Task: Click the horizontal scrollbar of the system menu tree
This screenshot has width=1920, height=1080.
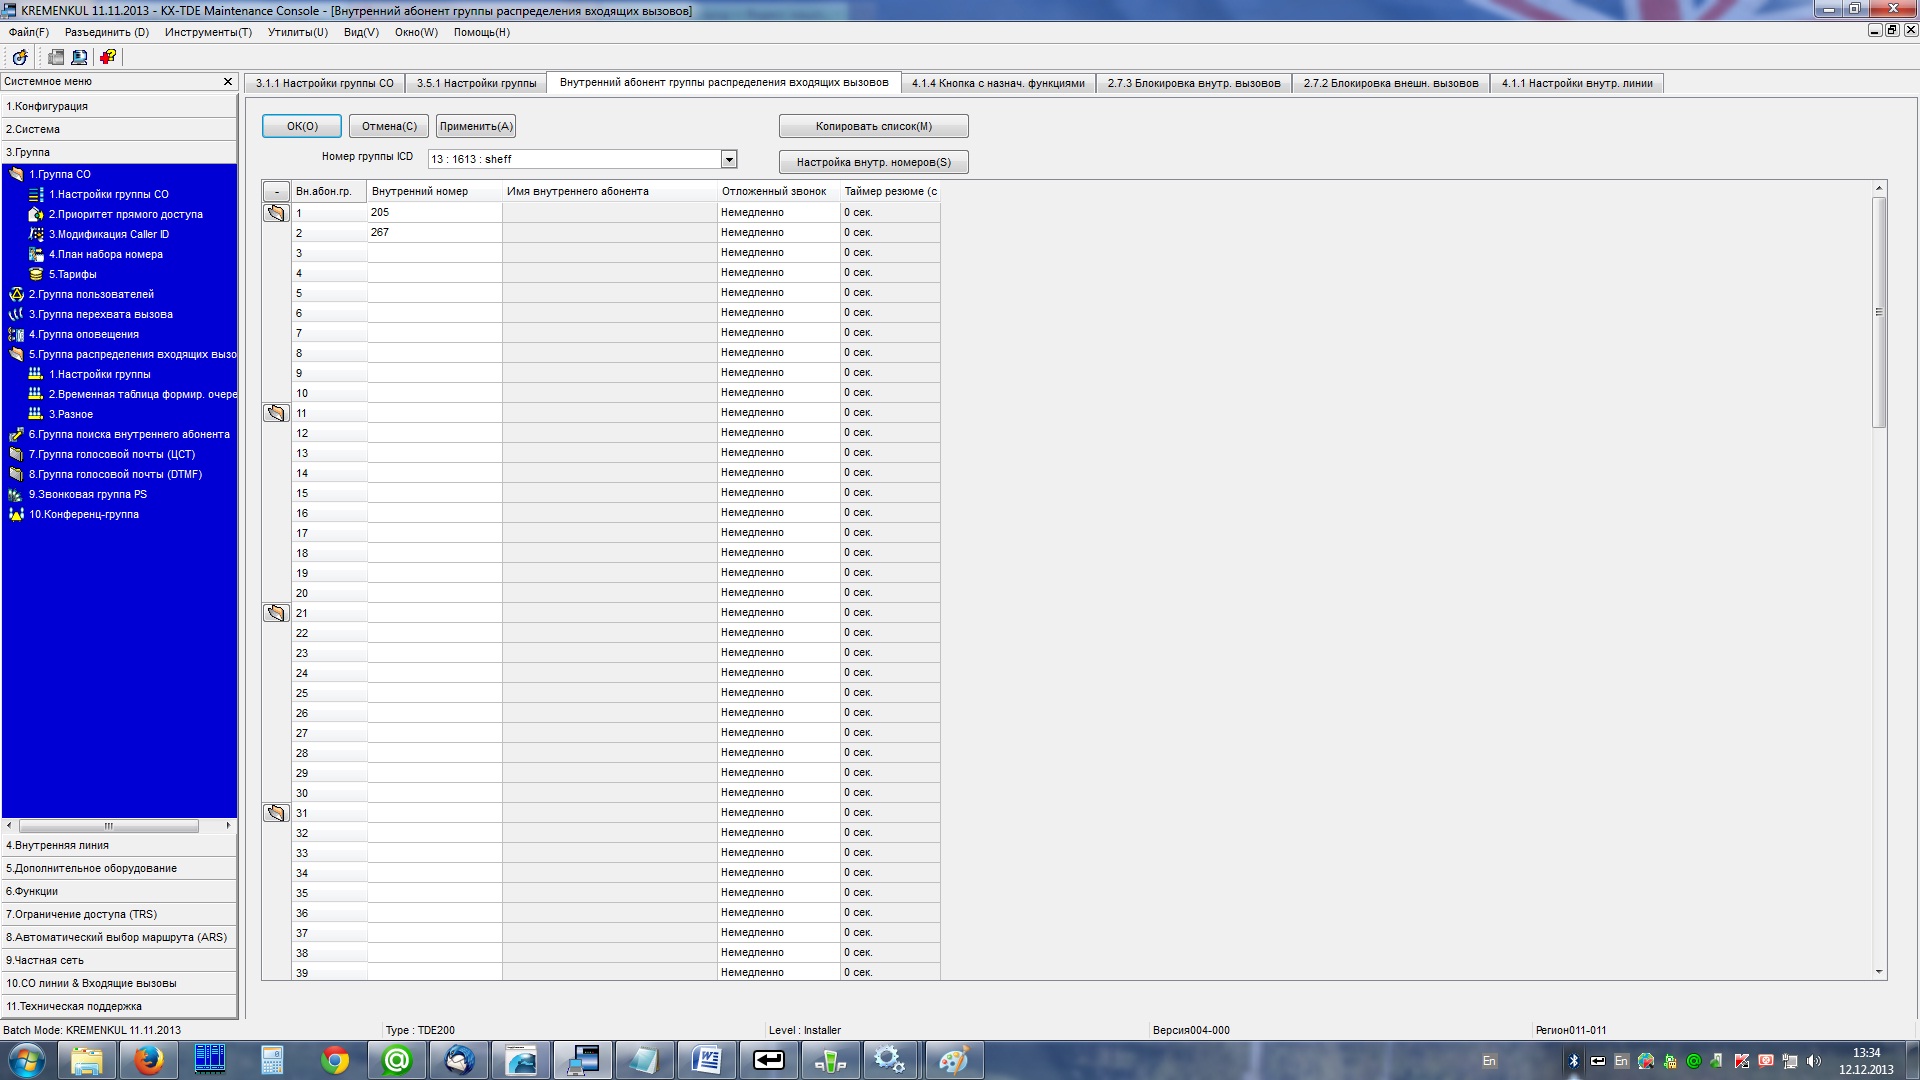Action: [108, 826]
